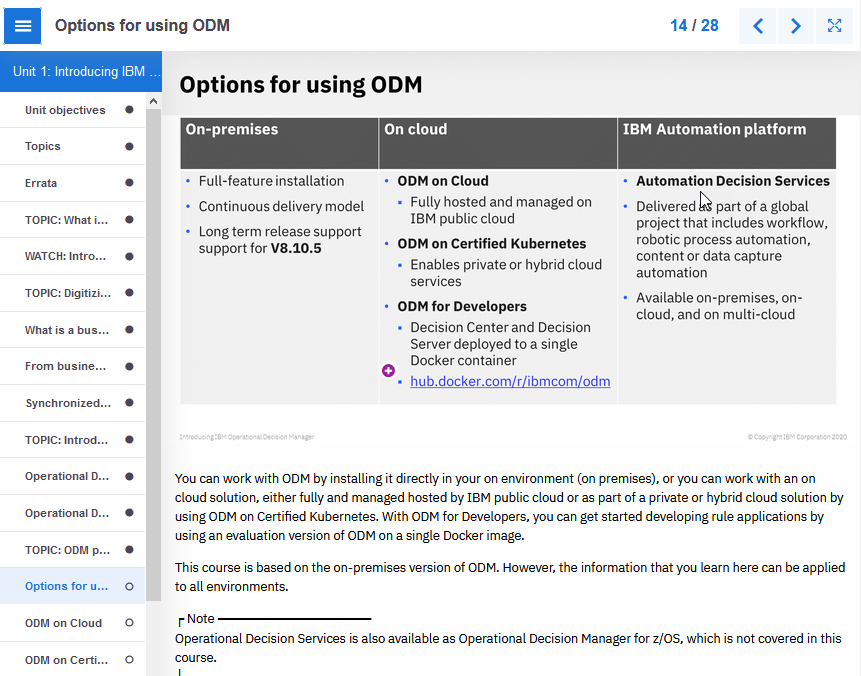Click open circle beside ODM on Certi...
This screenshot has width=861, height=676.
click(x=130, y=660)
